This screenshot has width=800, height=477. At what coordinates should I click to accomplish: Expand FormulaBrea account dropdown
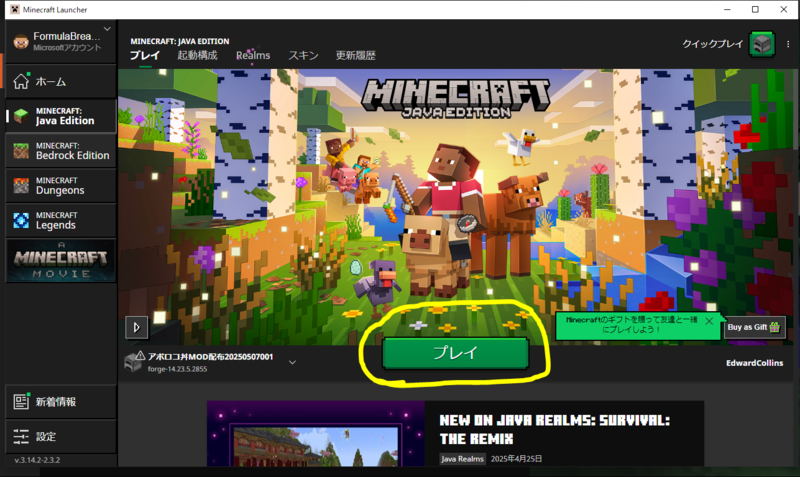[107, 29]
